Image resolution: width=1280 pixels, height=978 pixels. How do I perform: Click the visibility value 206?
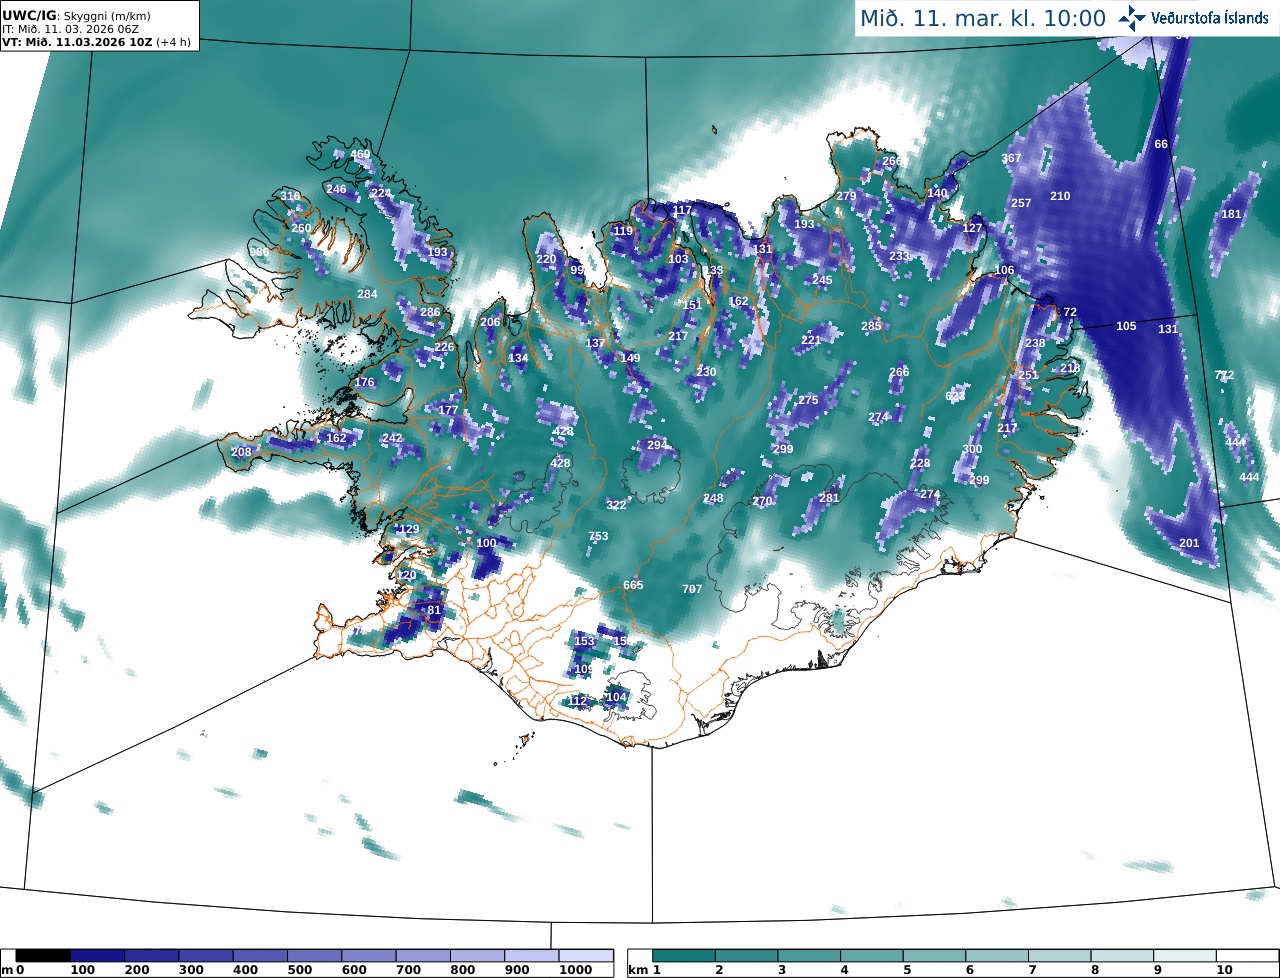pos(490,322)
